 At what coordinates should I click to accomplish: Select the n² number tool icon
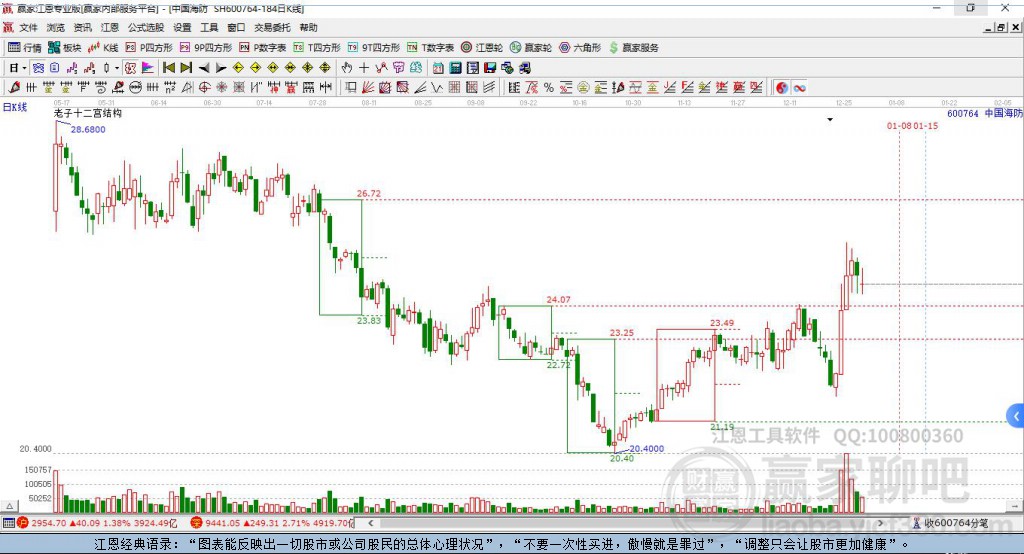pyautogui.click(x=170, y=87)
